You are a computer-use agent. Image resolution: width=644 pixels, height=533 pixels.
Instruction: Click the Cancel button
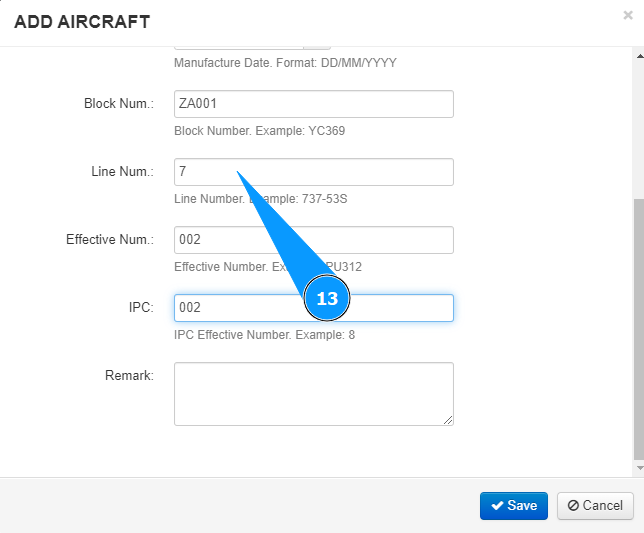(x=595, y=505)
